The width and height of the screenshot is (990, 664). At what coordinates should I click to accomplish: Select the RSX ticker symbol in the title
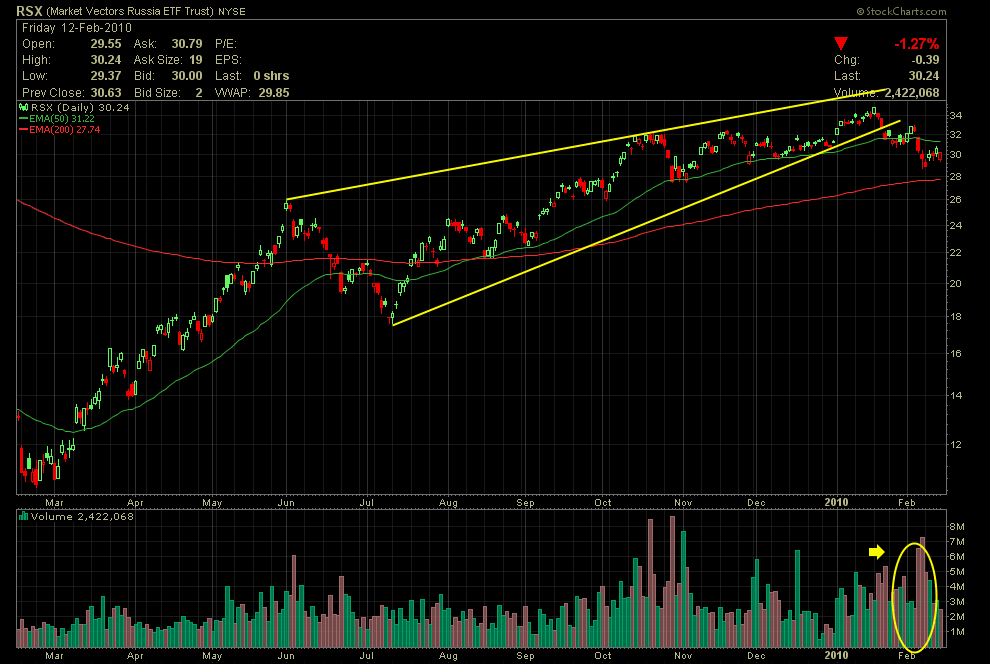click(29, 11)
